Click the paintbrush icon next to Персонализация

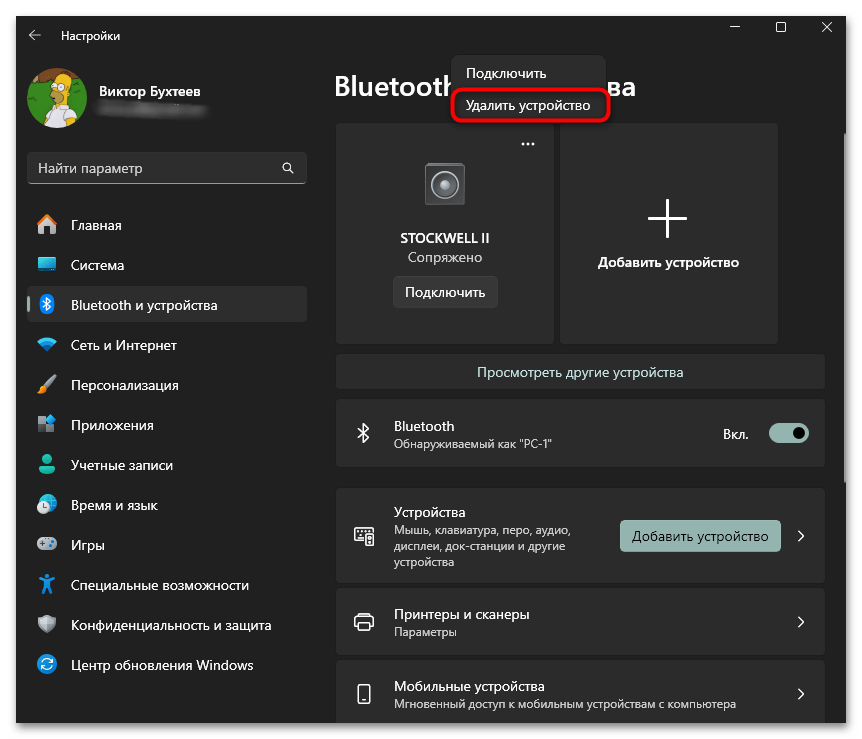(47, 384)
